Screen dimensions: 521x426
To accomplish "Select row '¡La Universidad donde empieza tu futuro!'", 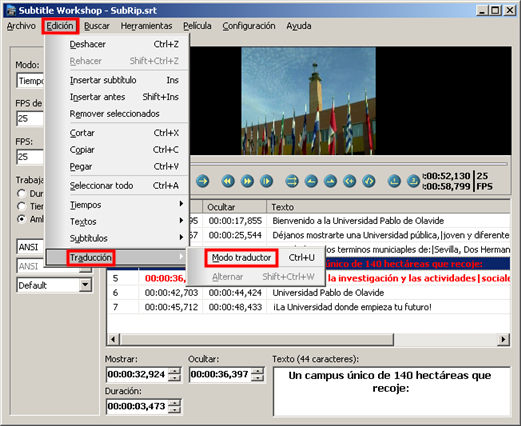I will point(308,307).
